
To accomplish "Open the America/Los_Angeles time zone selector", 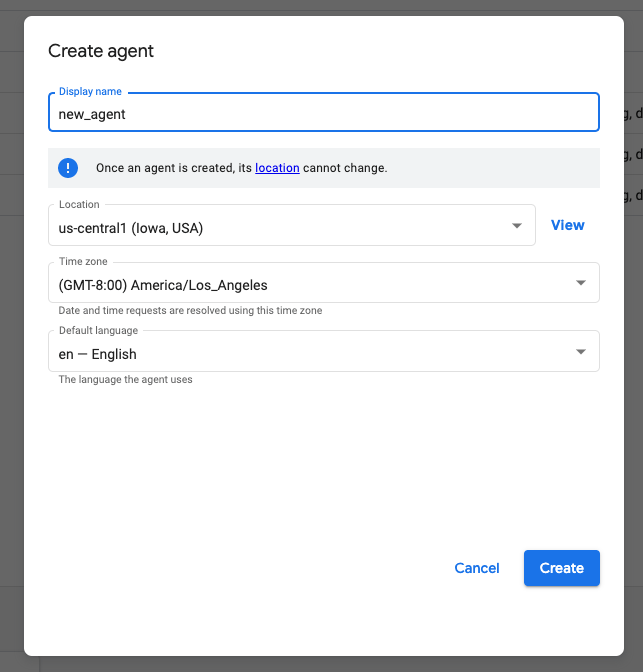I will (324, 282).
